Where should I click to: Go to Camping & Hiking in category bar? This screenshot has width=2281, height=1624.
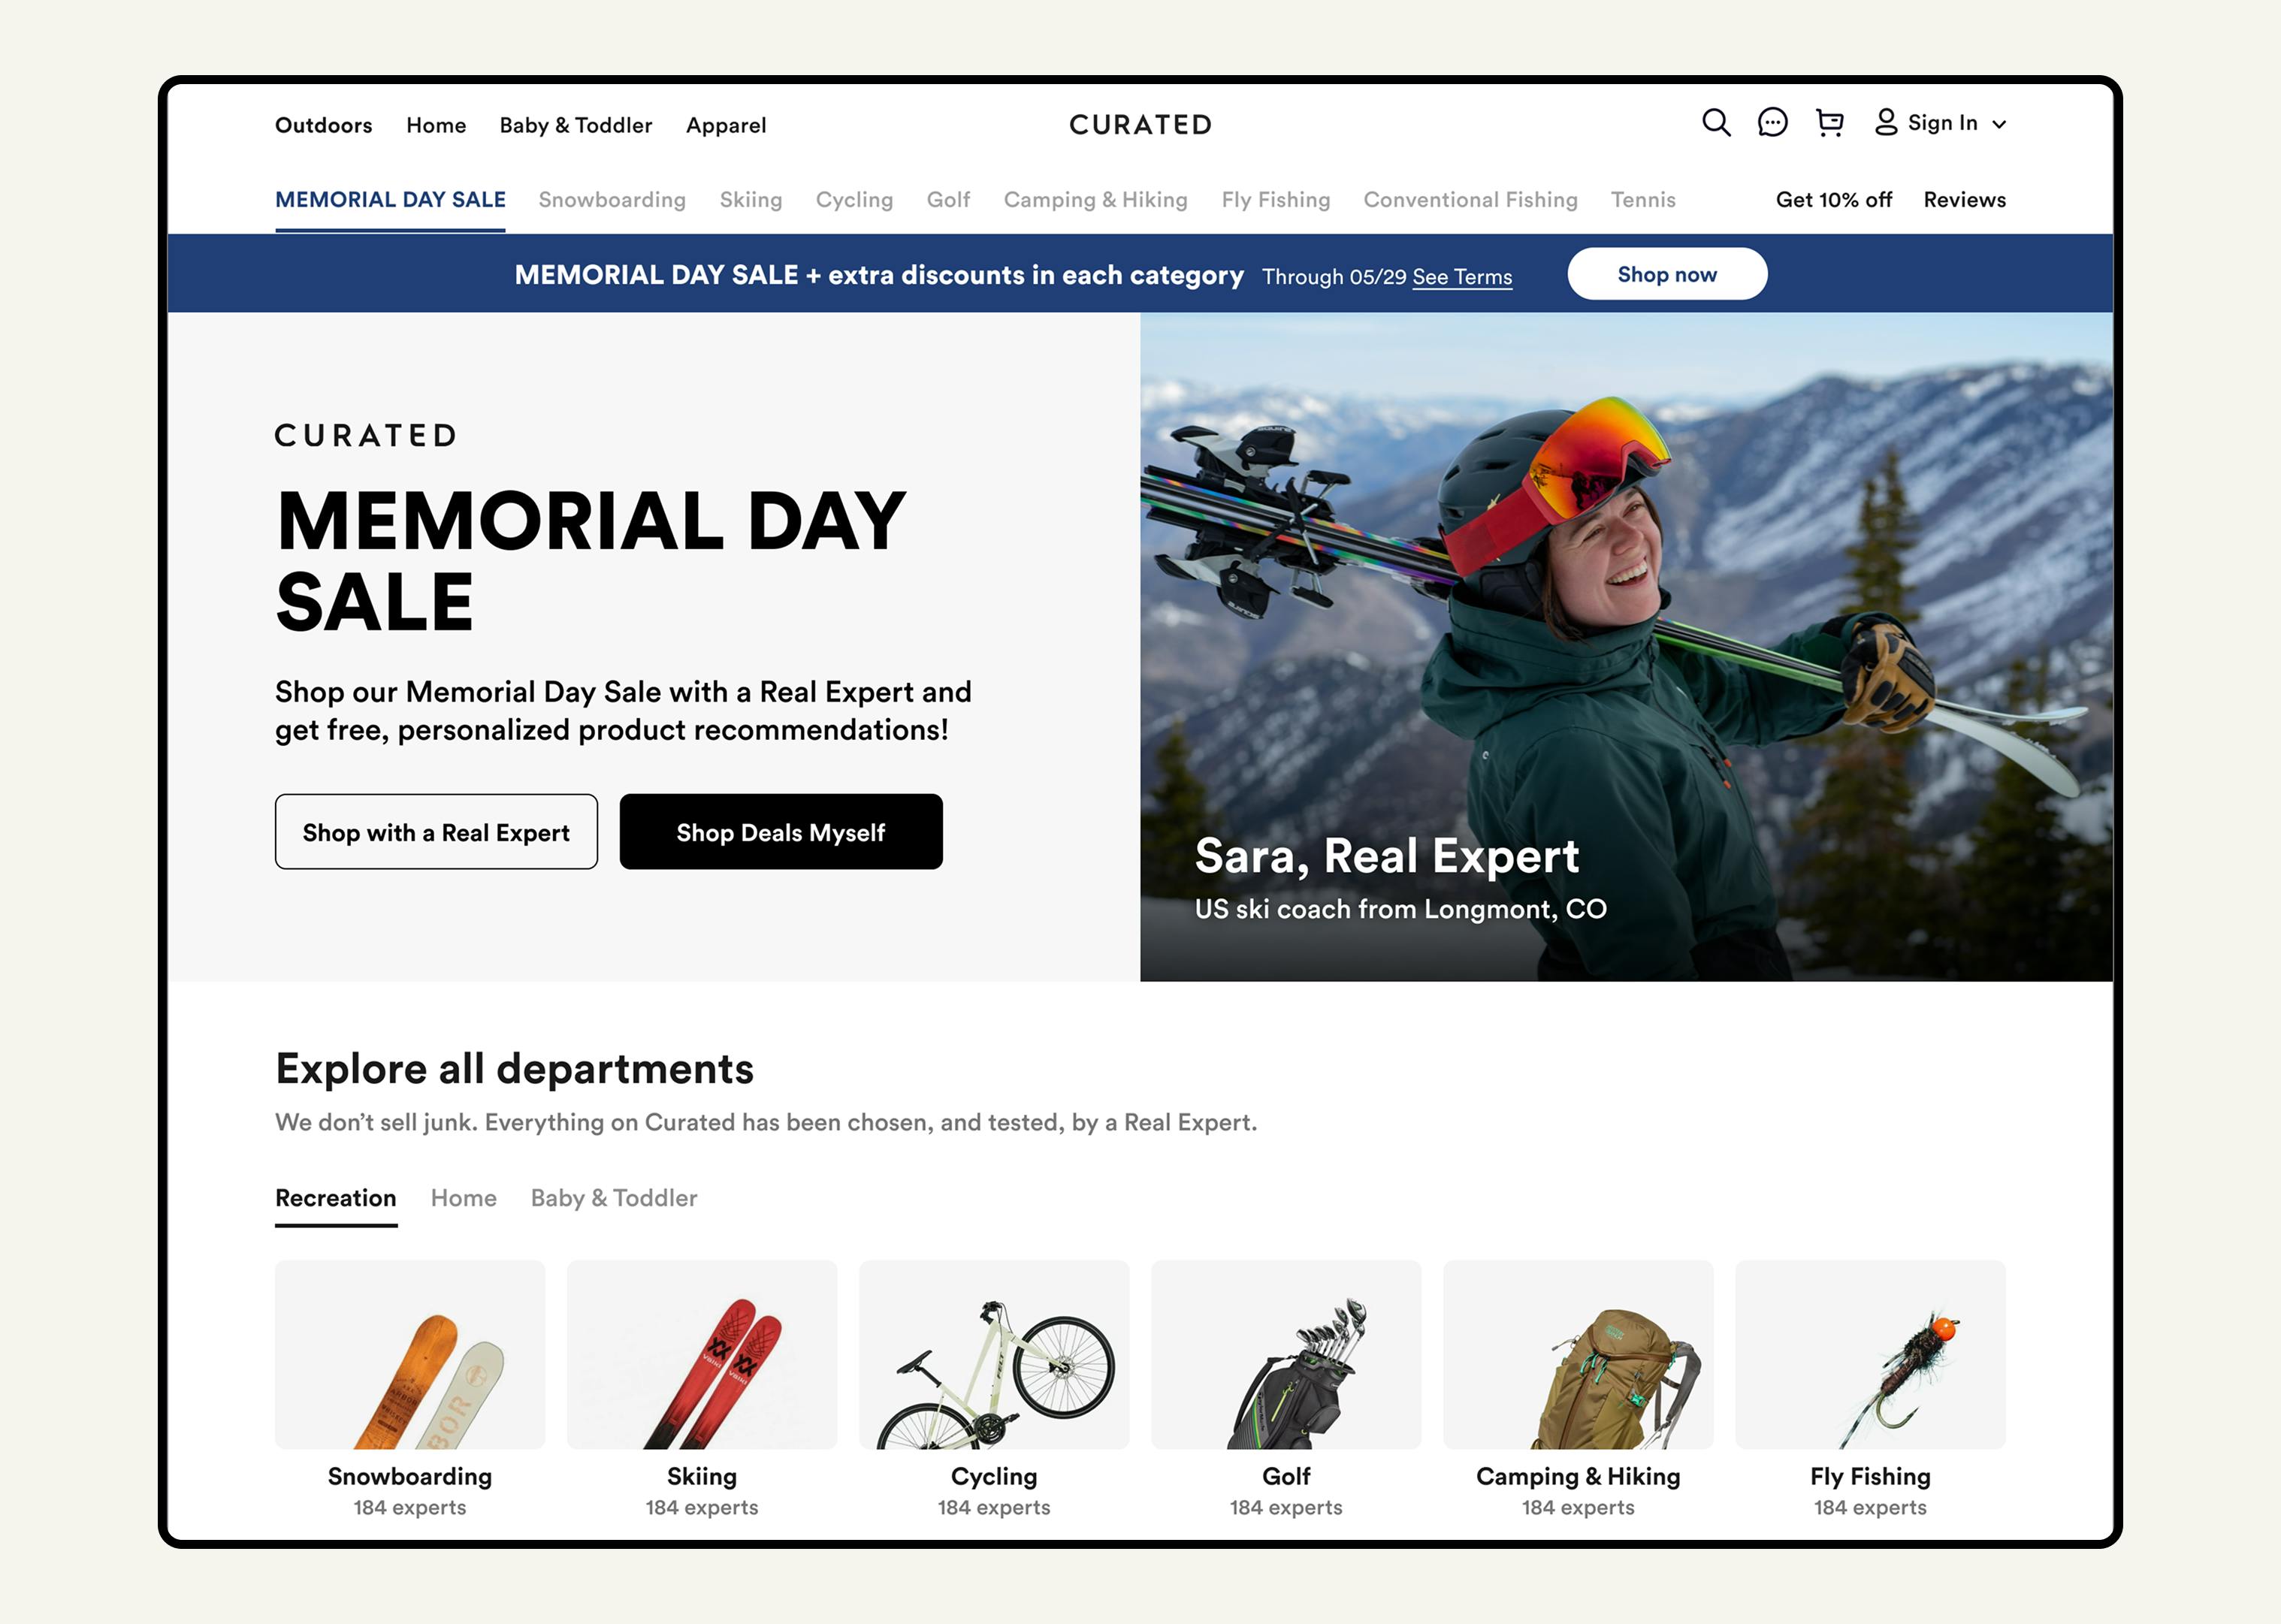click(1095, 200)
